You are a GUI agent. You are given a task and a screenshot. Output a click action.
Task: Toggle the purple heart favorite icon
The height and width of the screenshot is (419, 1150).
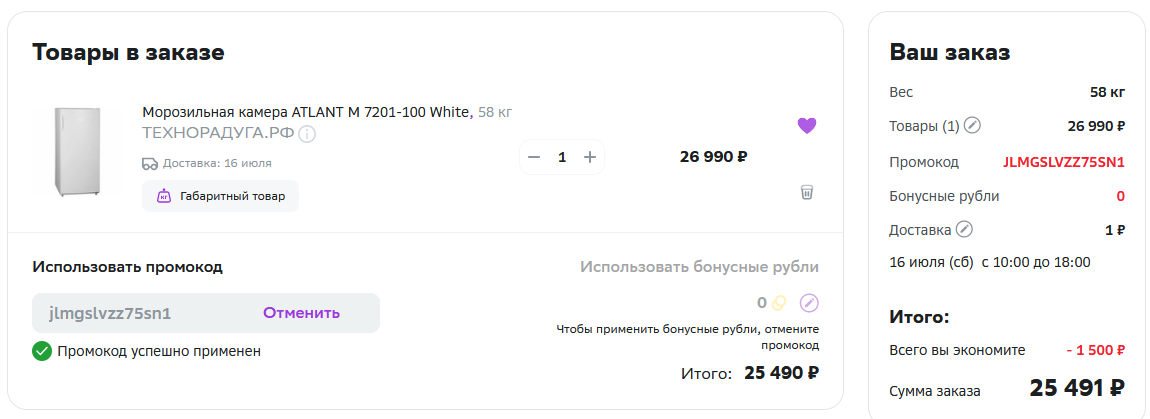click(807, 125)
